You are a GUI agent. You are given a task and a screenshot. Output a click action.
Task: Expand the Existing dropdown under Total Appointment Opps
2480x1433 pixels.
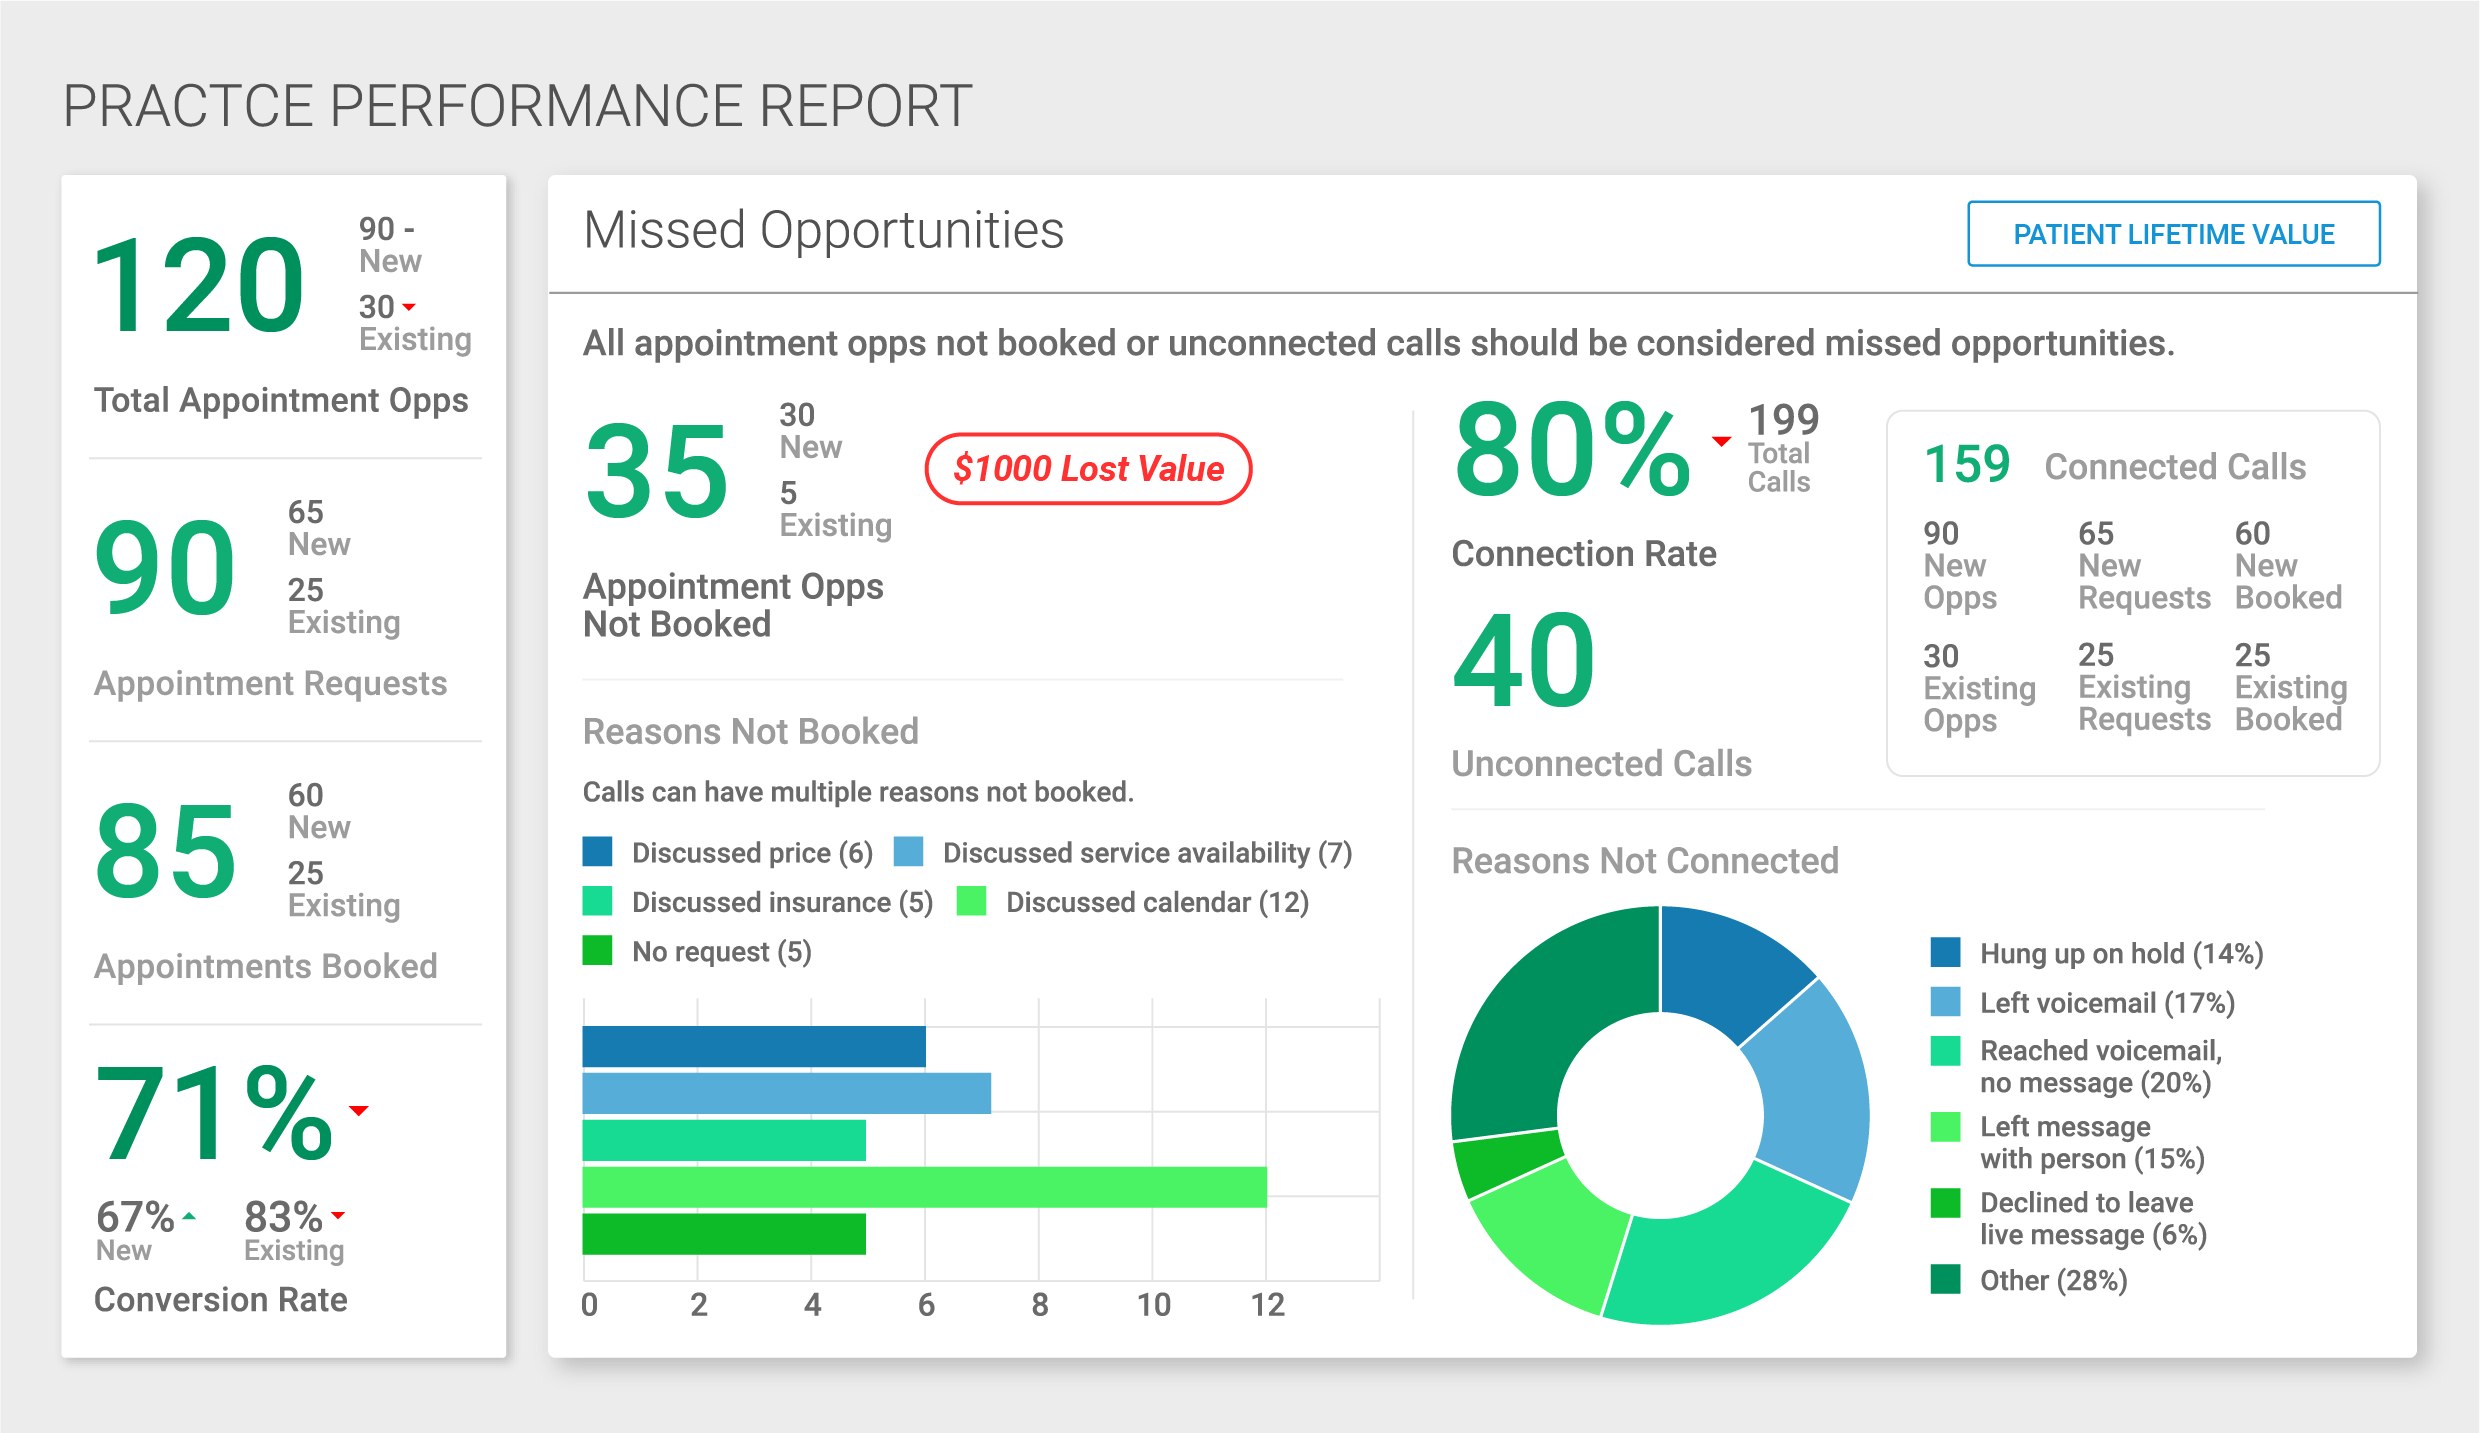coord(409,308)
